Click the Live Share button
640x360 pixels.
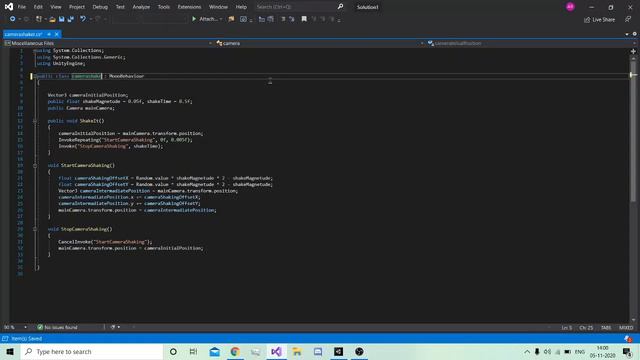599,20
